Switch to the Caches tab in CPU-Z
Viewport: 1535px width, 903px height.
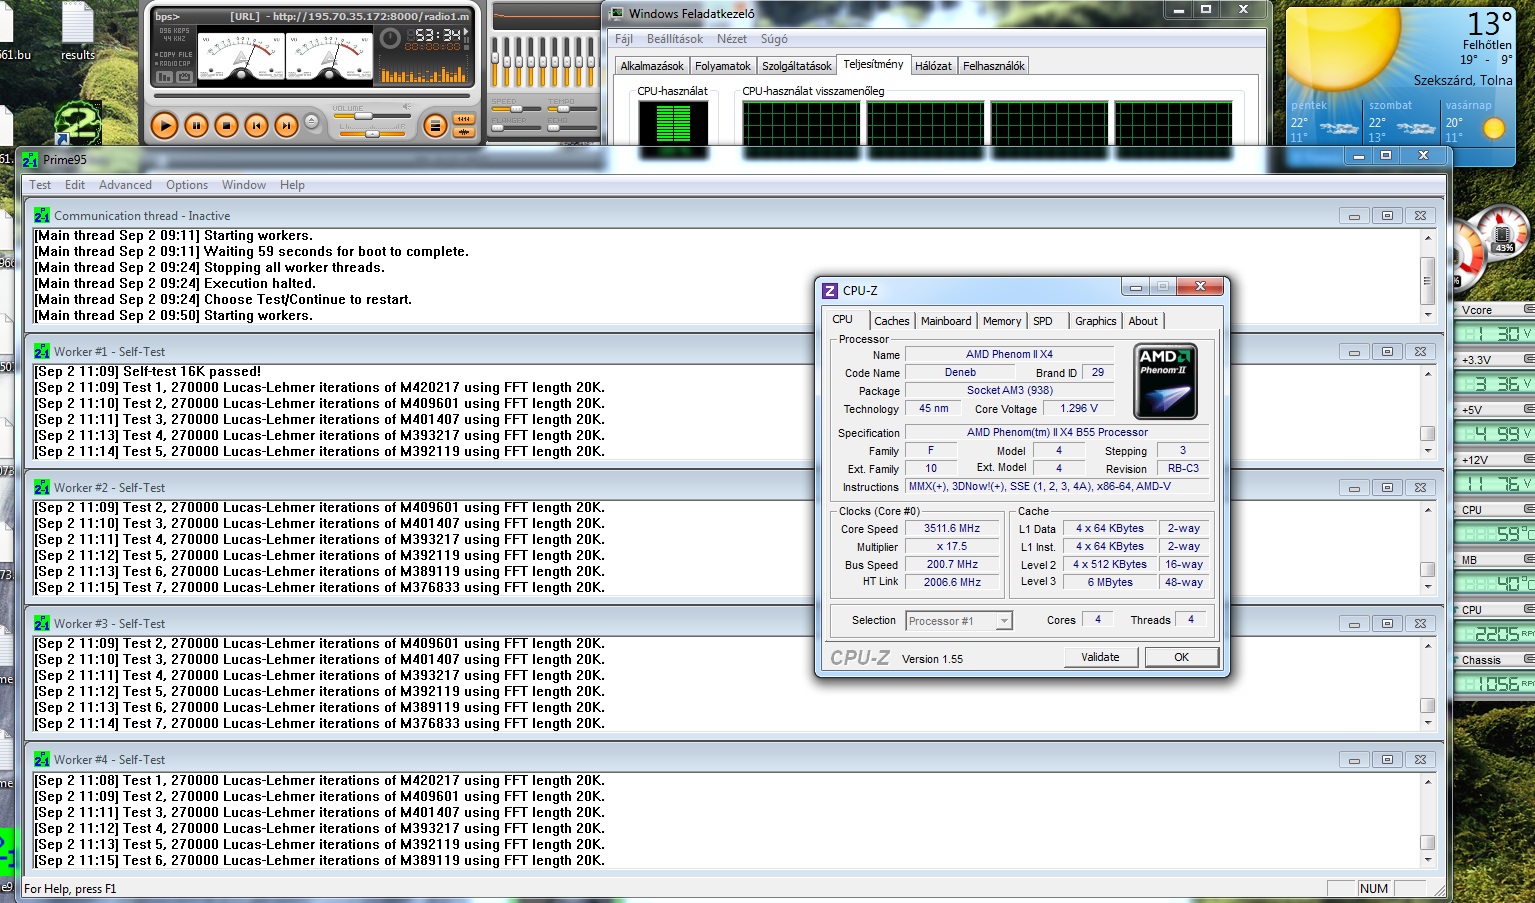click(x=891, y=321)
